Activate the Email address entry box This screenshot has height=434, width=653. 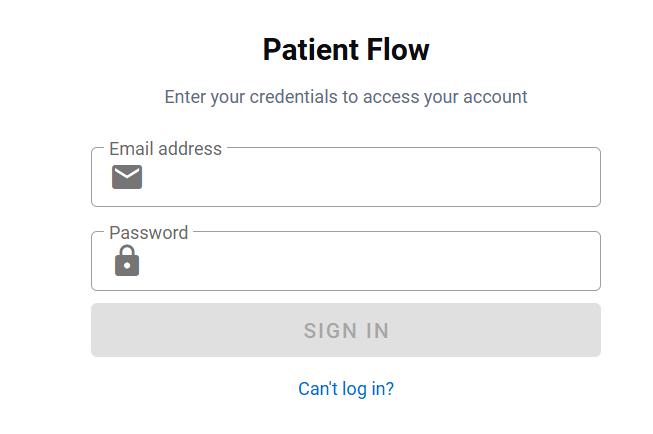click(x=370, y=178)
